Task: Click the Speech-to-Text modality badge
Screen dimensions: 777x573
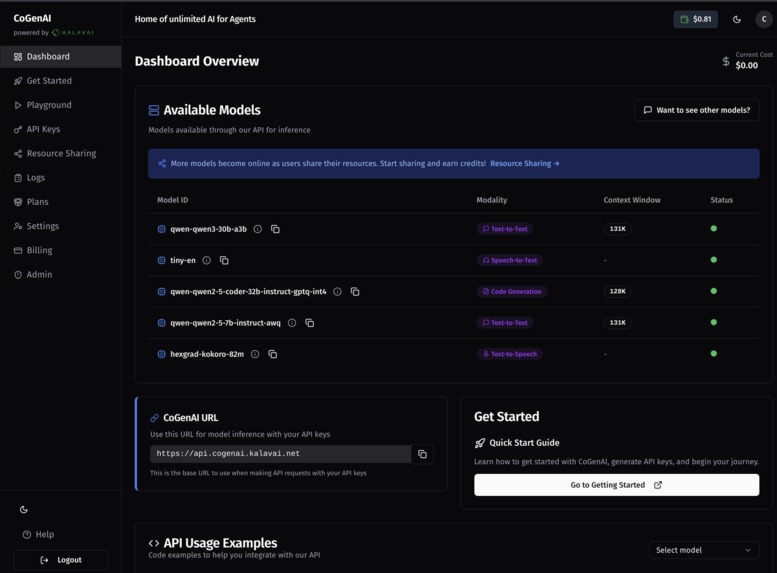Action: pyautogui.click(x=509, y=260)
